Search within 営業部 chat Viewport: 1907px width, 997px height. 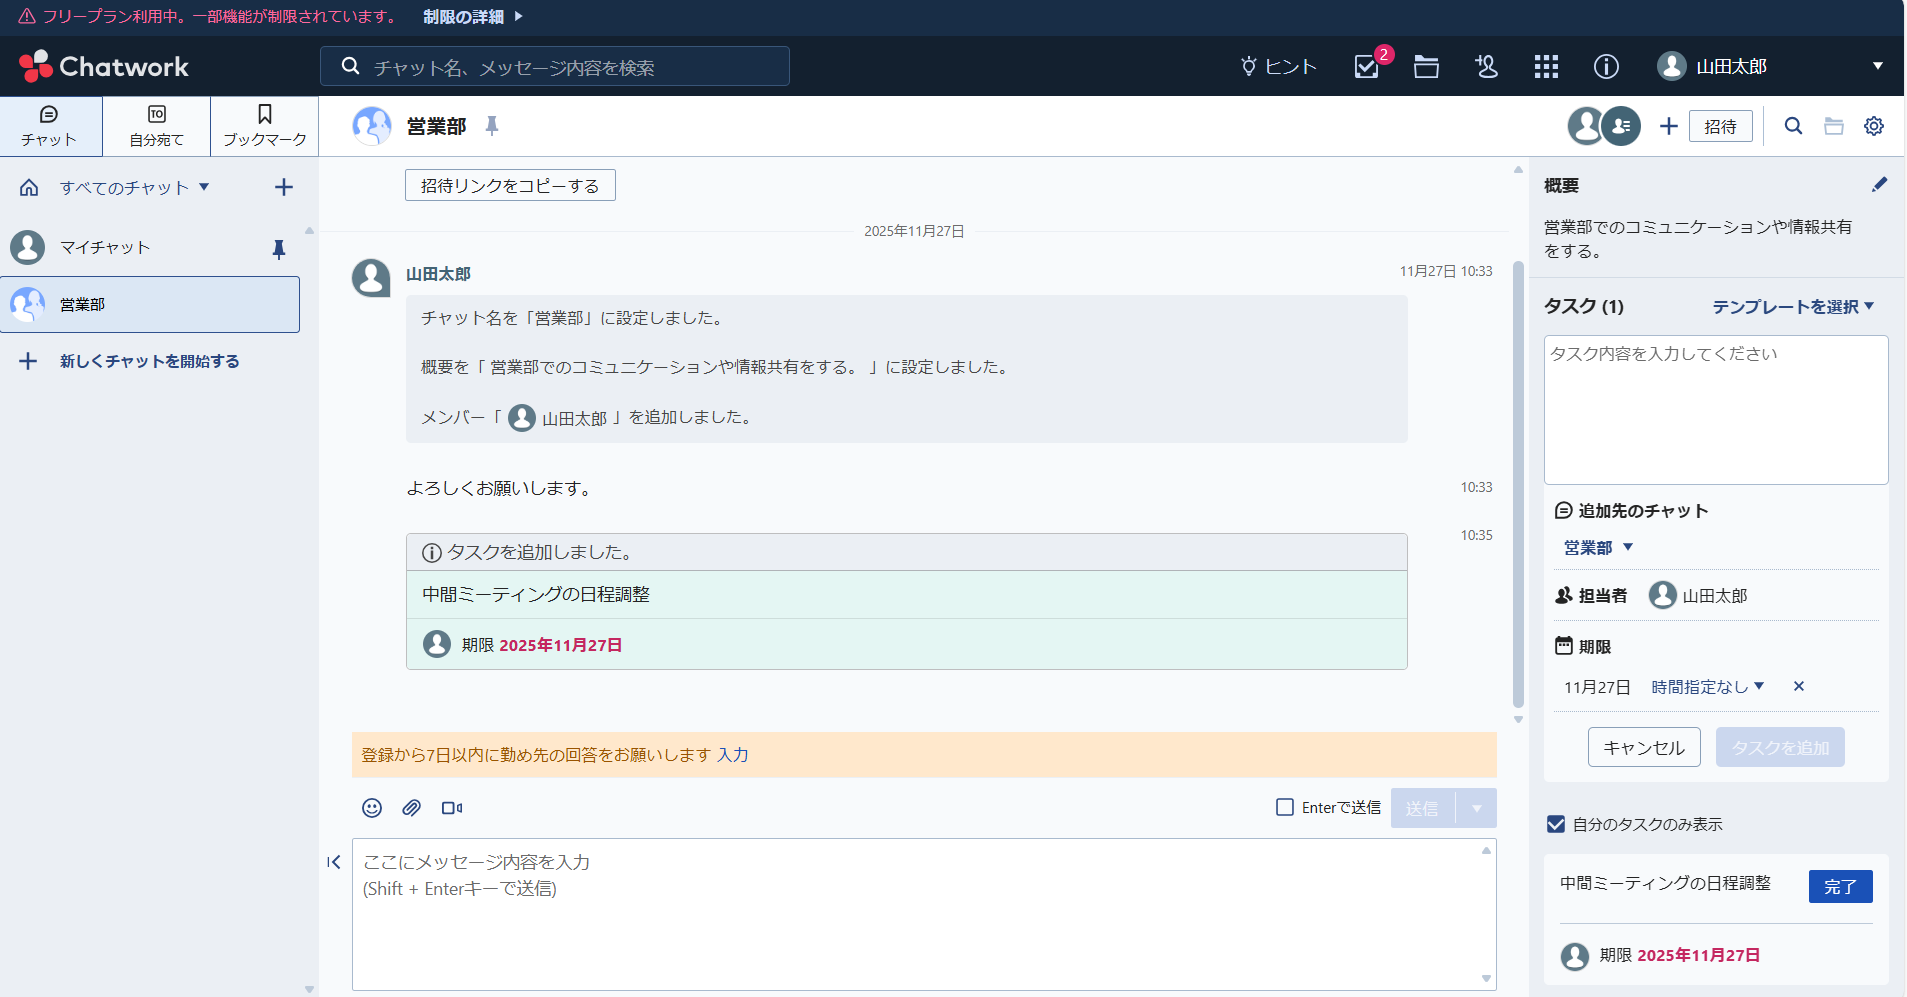click(x=1793, y=126)
